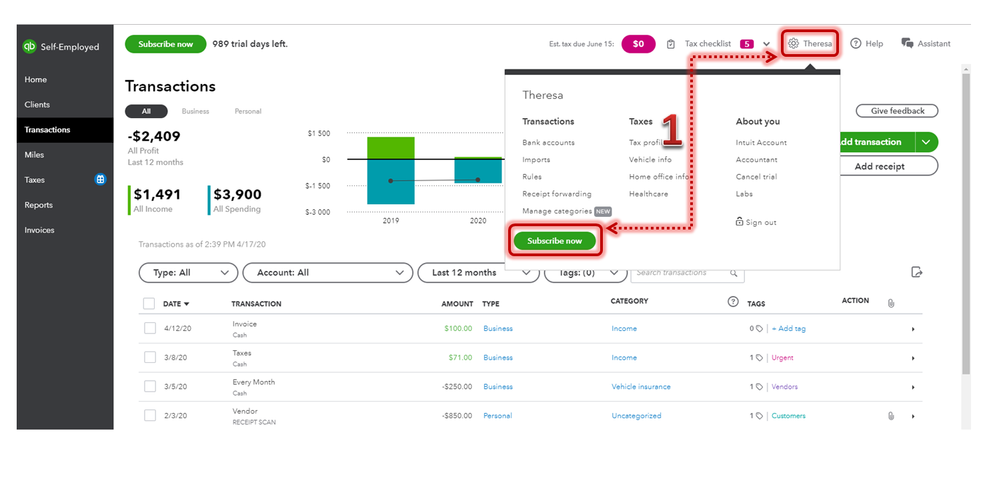Open Healthcare in the settings menu
Viewport: 999px width, 479px height.
click(649, 194)
